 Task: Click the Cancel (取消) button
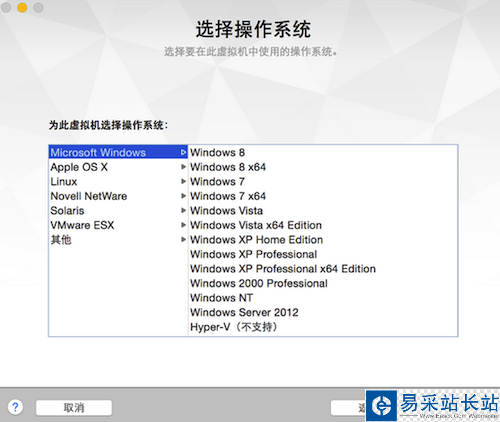pyautogui.click(x=74, y=408)
